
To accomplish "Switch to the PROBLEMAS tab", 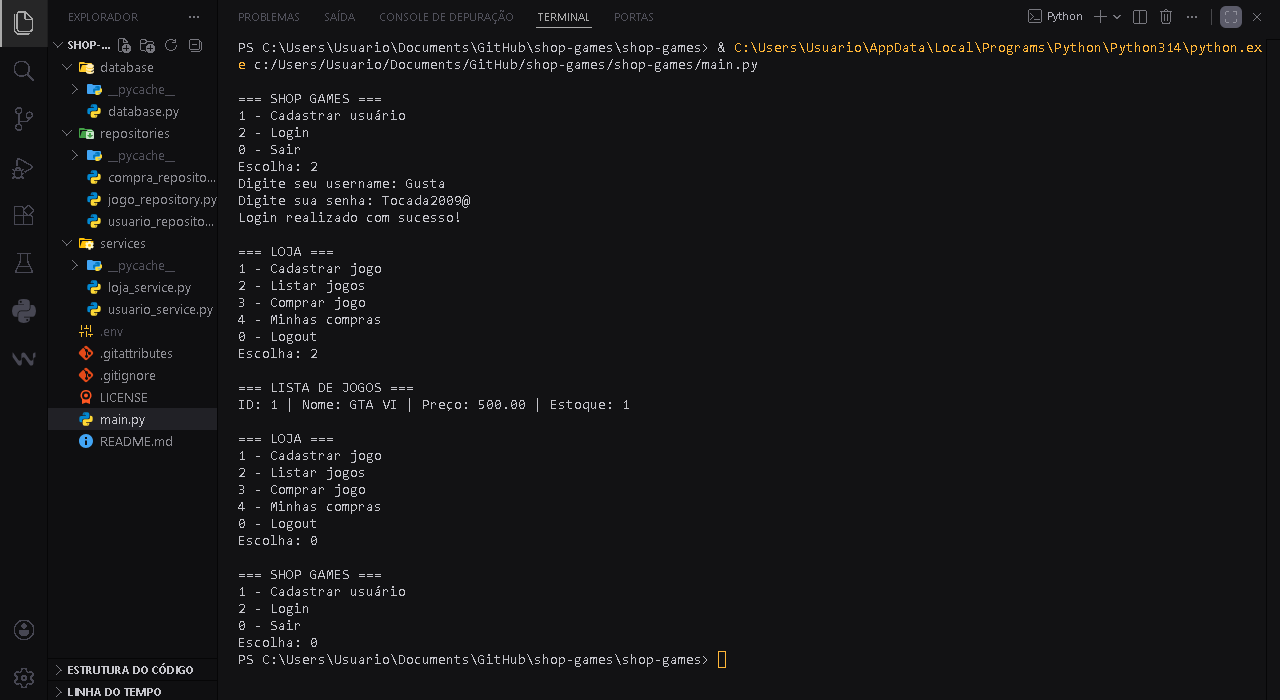I will 268,17.
